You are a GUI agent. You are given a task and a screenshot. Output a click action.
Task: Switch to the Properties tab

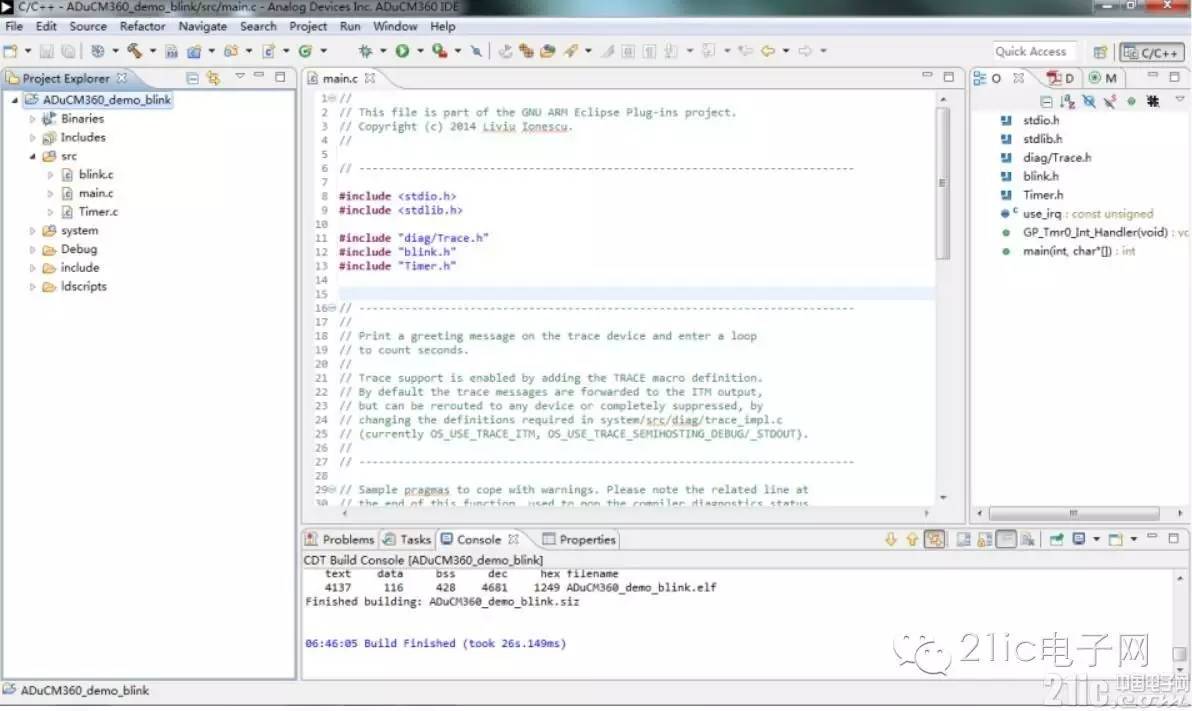(x=579, y=539)
